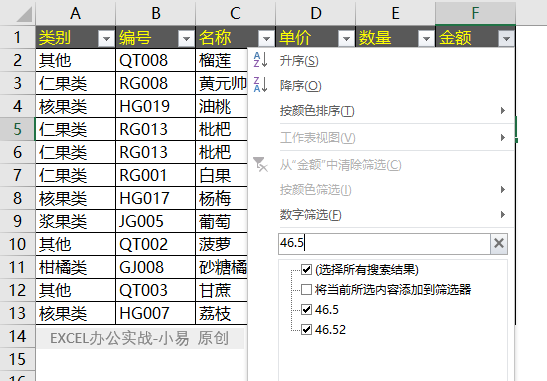This screenshot has height=381, width=547.
Task: Click cell containing GJ008
Action: coord(156,268)
